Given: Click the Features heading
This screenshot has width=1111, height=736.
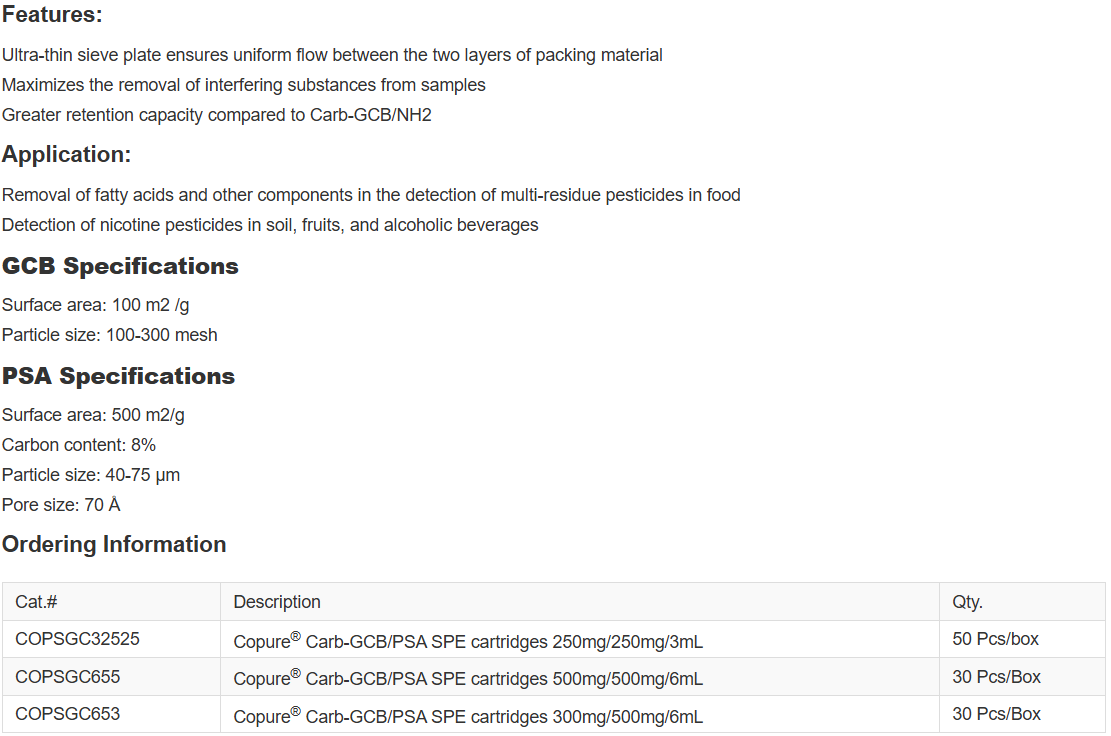Looking at the screenshot, I should pos(52,15).
